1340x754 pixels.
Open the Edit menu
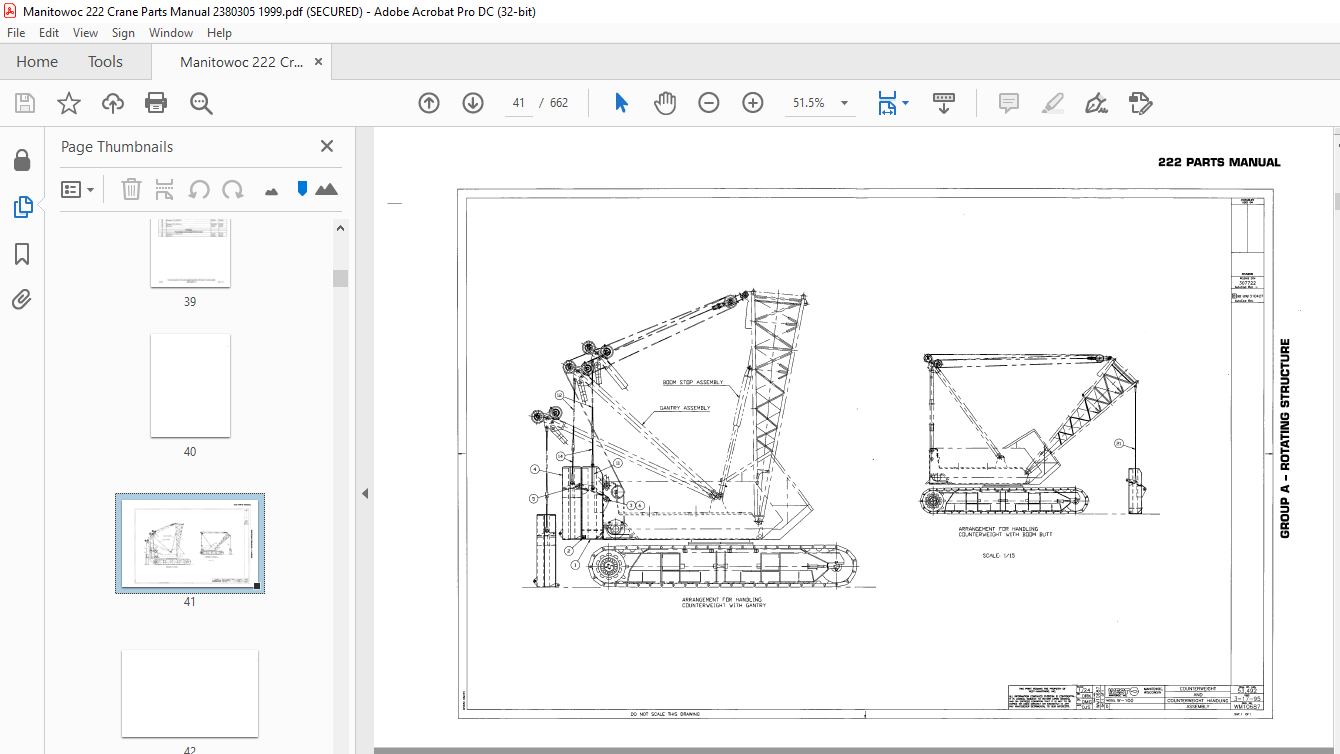point(49,33)
